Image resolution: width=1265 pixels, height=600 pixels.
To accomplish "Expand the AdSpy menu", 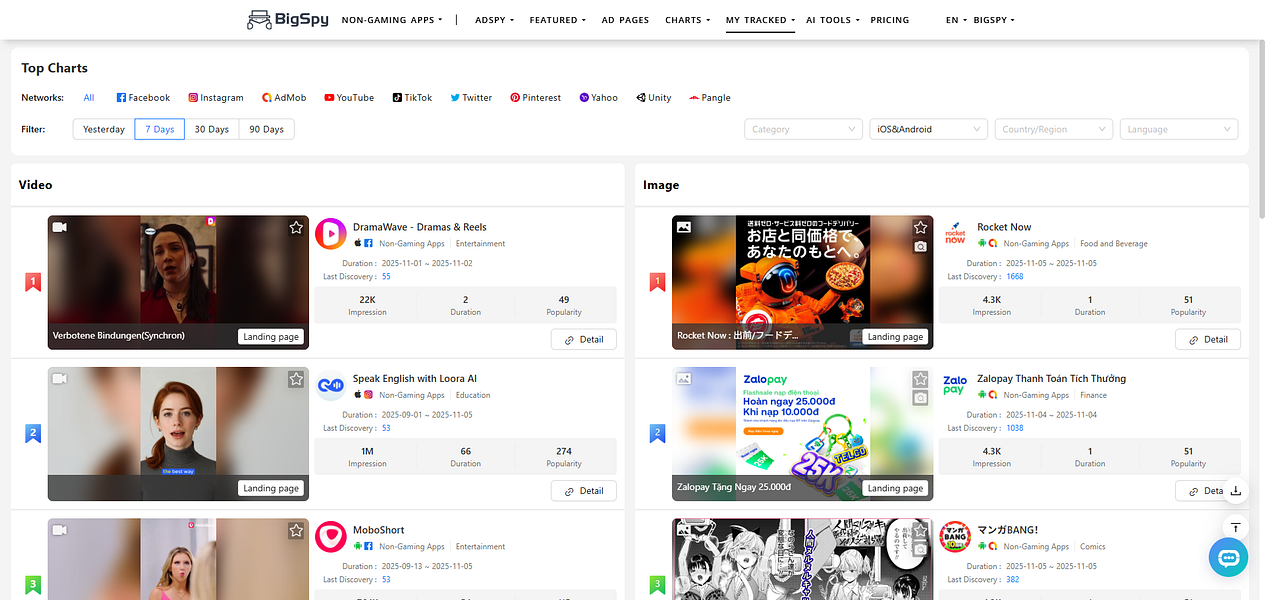I will [x=494, y=20].
